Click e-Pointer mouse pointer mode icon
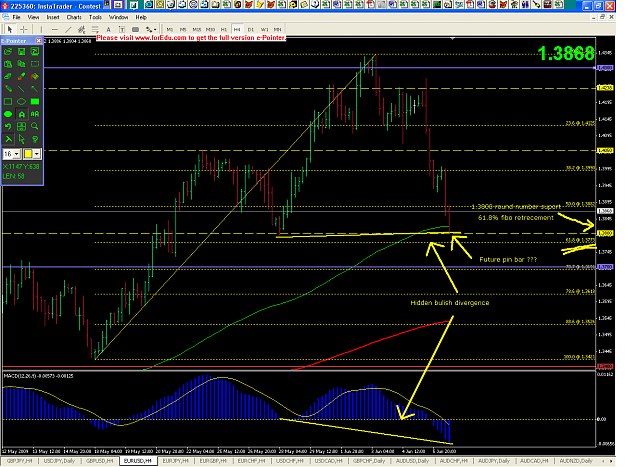 [x=22, y=139]
